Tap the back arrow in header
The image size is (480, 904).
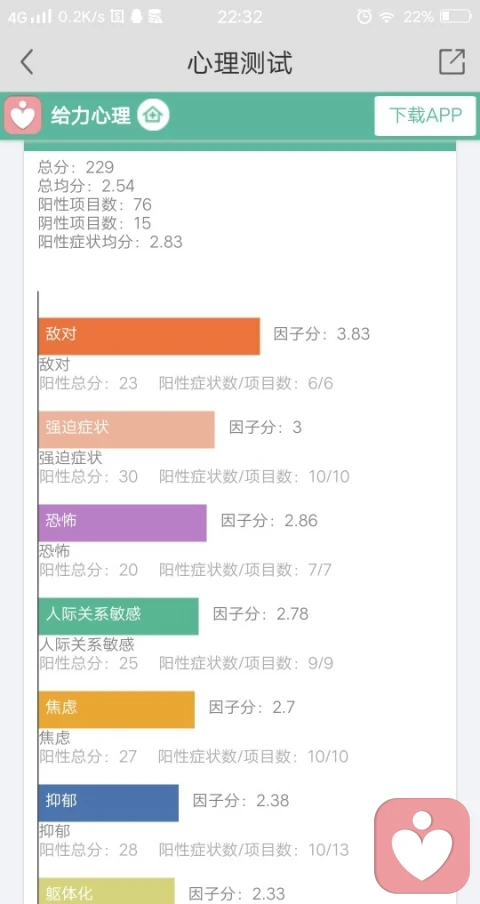point(27,62)
